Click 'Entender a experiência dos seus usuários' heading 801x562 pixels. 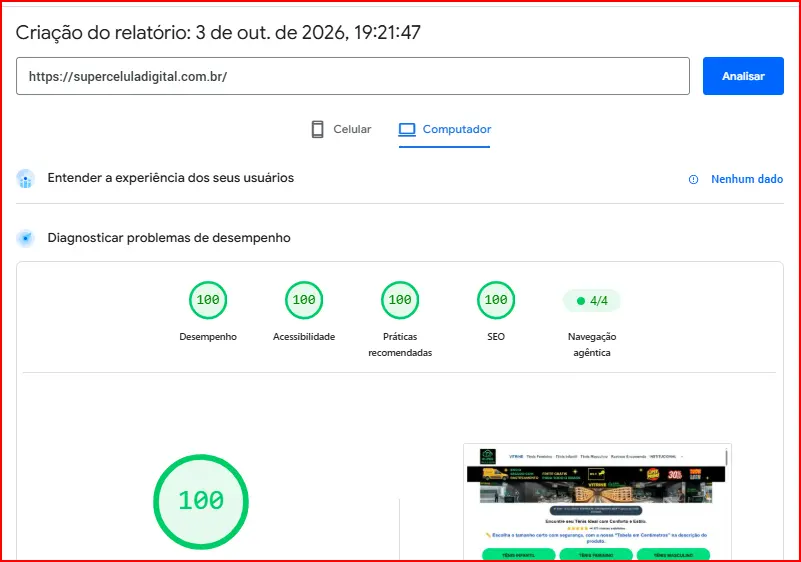[x=171, y=178]
